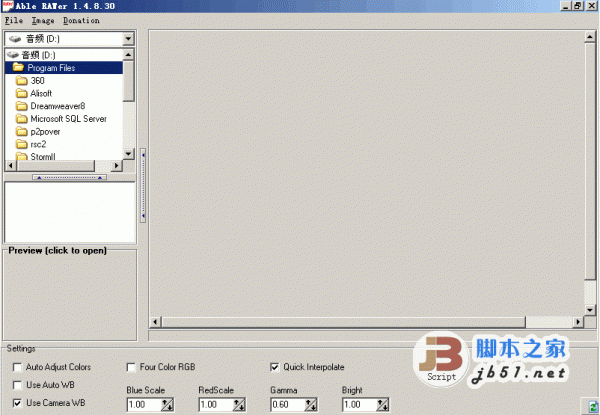Click image view scroll down arrow
Image resolution: width=600 pixels, height=415 pixels.
[590, 310]
